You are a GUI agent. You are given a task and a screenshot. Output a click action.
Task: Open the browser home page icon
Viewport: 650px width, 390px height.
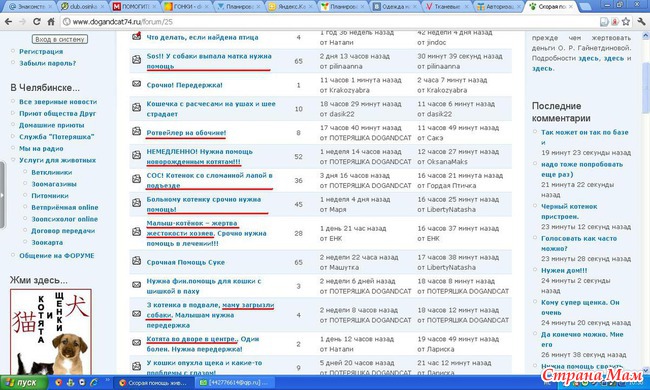(51, 22)
